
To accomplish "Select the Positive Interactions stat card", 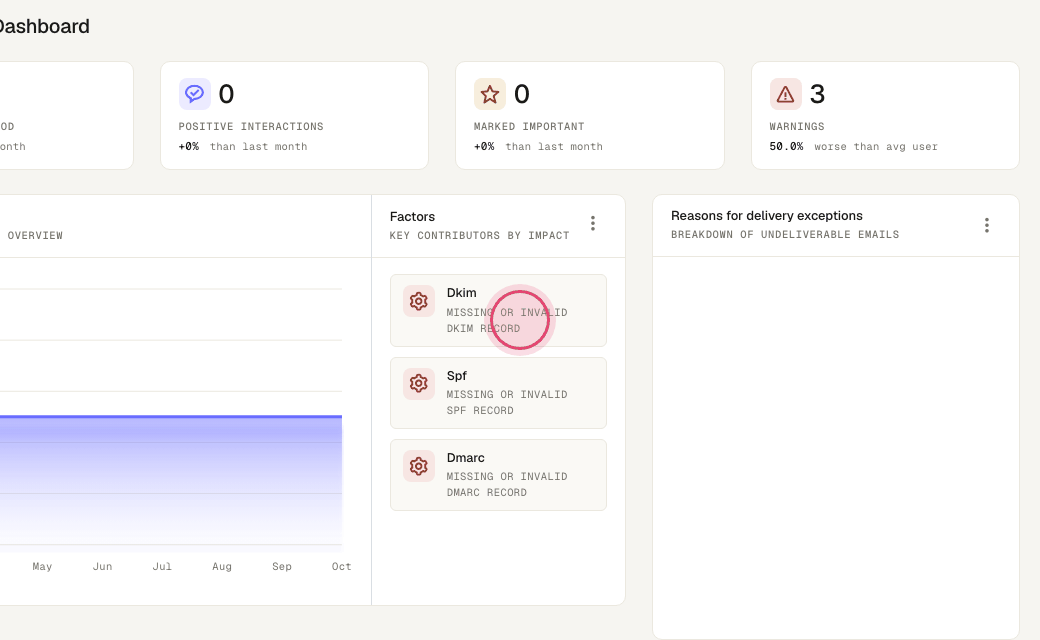I will [x=294, y=115].
